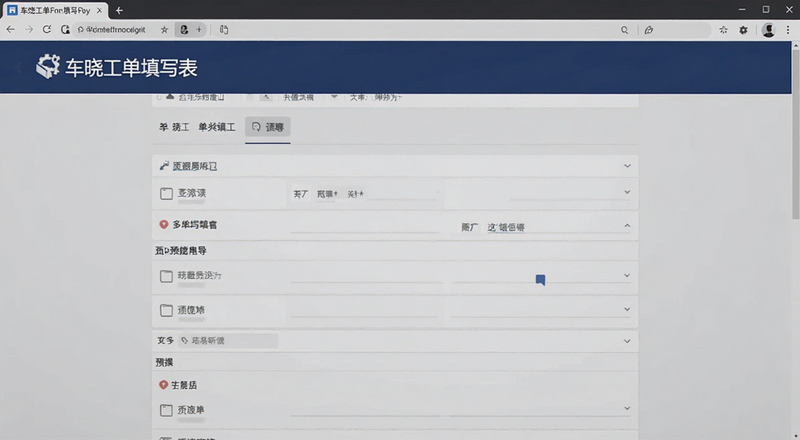Click the wrench icon in the first section header
Image resolution: width=800 pixels, height=440 pixels.
(x=164, y=166)
